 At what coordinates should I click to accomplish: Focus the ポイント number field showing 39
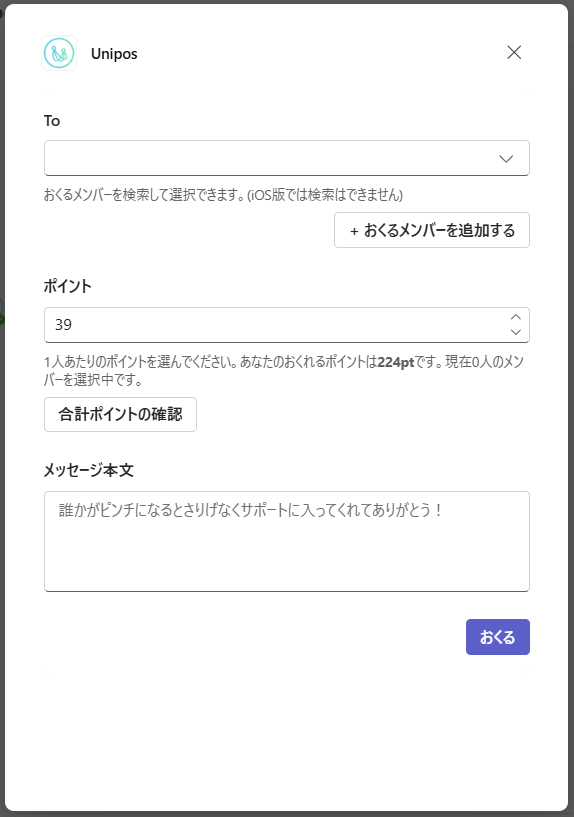tap(286, 325)
